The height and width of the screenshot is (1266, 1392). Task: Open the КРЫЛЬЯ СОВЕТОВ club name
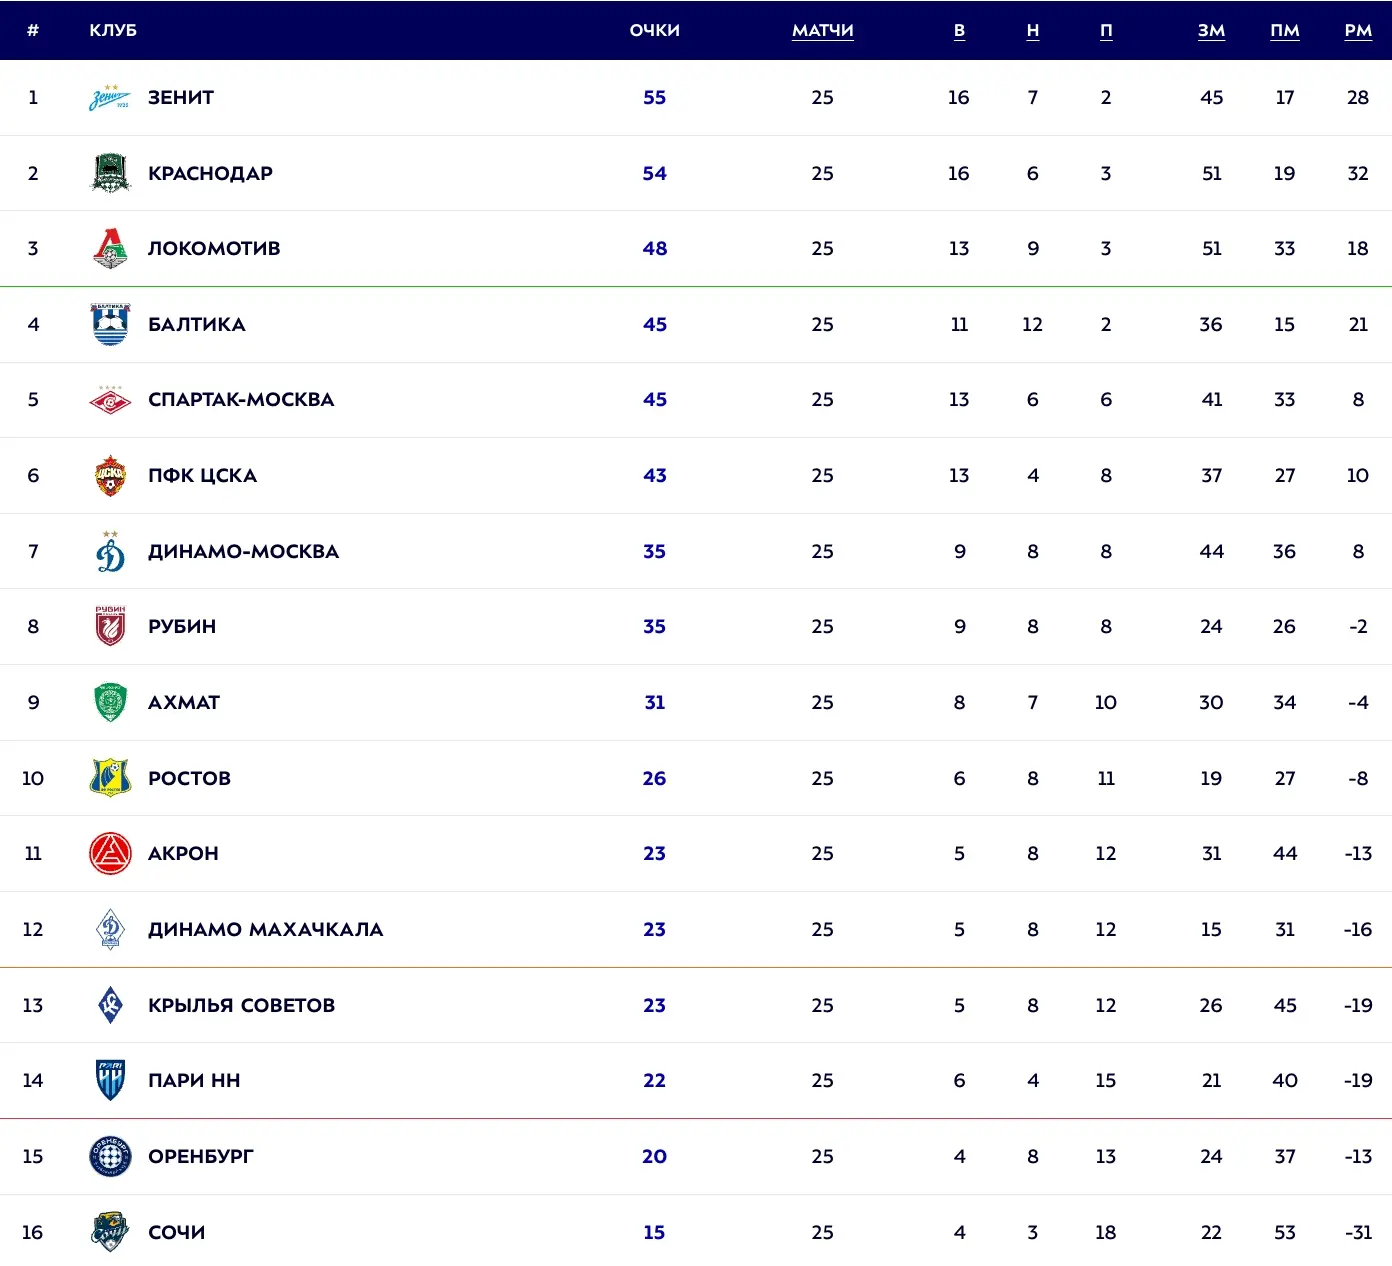(x=242, y=1005)
